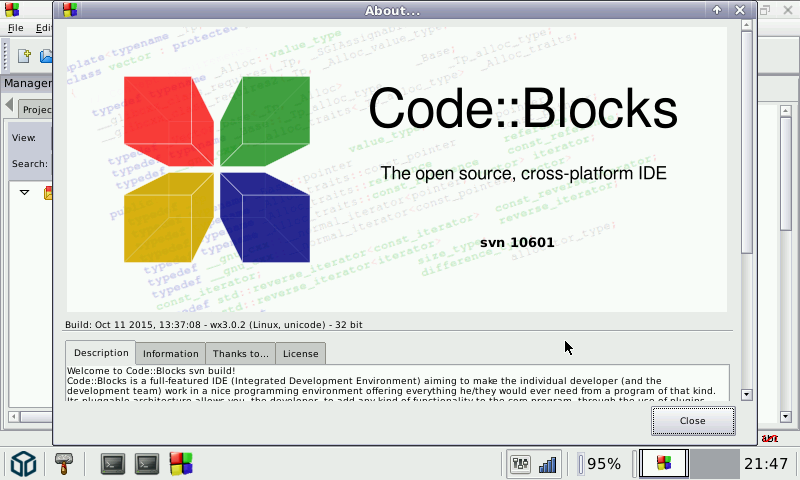The height and width of the screenshot is (480, 800).
Task: Switch to the Information tab
Action: [170, 353]
